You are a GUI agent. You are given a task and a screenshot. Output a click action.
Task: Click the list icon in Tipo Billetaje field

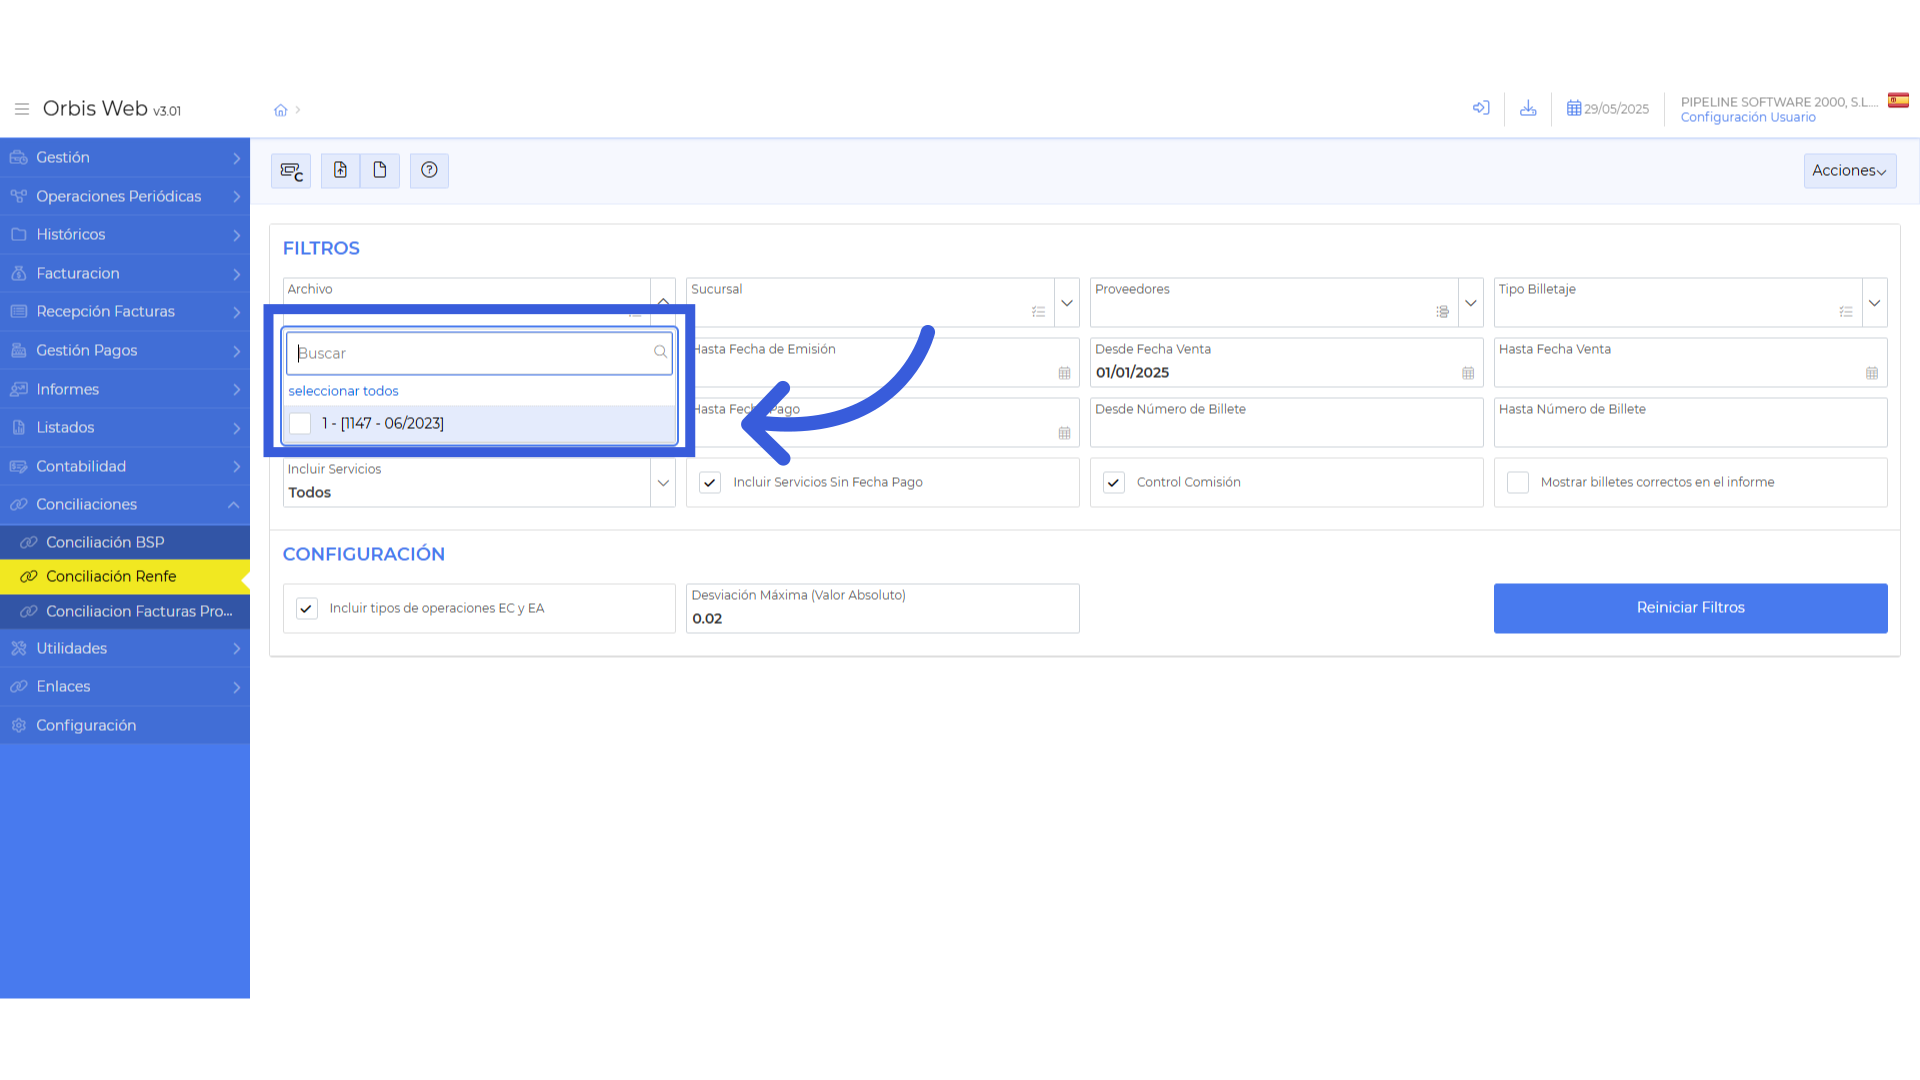1846,312
